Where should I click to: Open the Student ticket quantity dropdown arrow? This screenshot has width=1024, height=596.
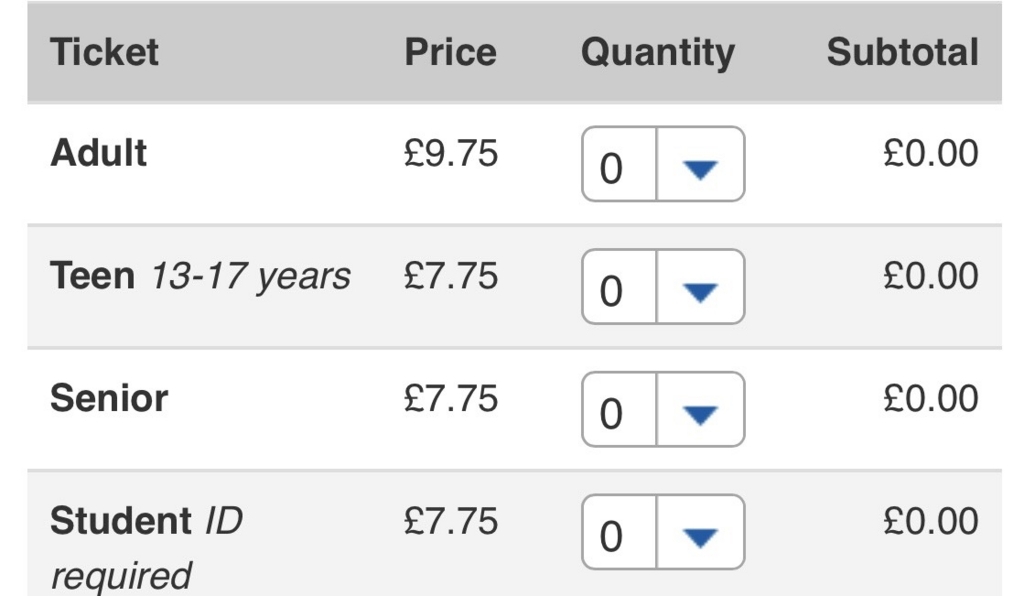700,533
